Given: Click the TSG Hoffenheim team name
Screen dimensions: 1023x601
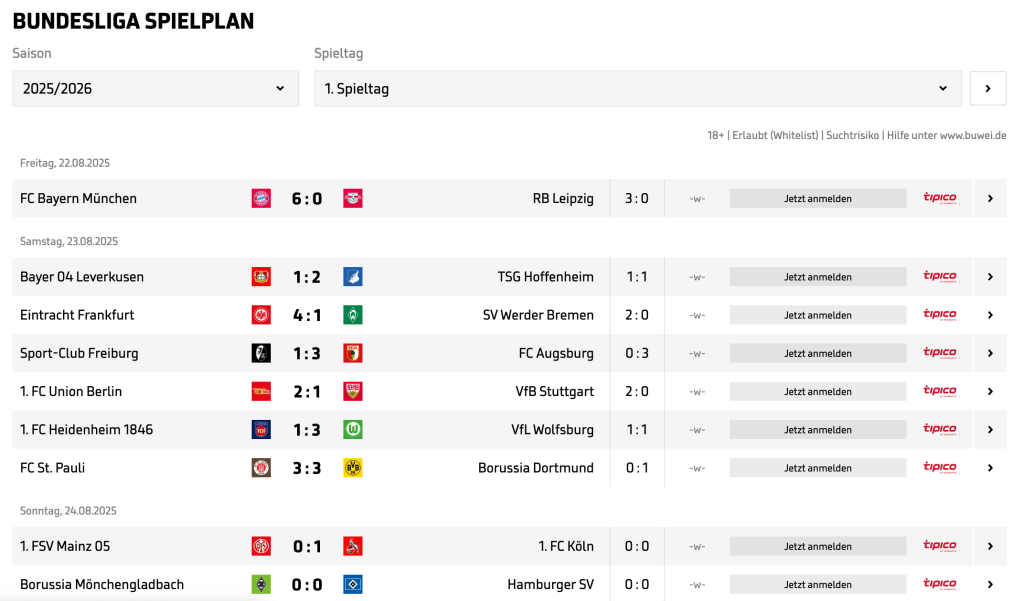Looking at the screenshot, I should [545, 277].
